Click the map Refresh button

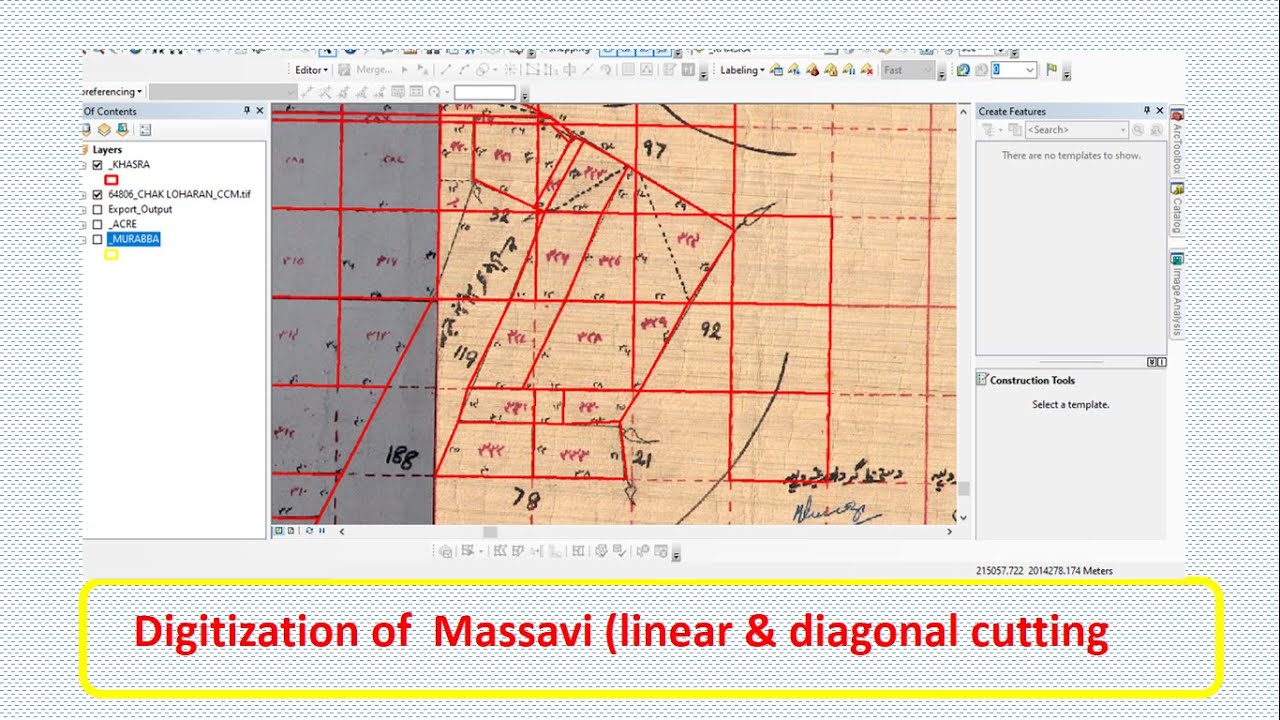click(x=308, y=531)
